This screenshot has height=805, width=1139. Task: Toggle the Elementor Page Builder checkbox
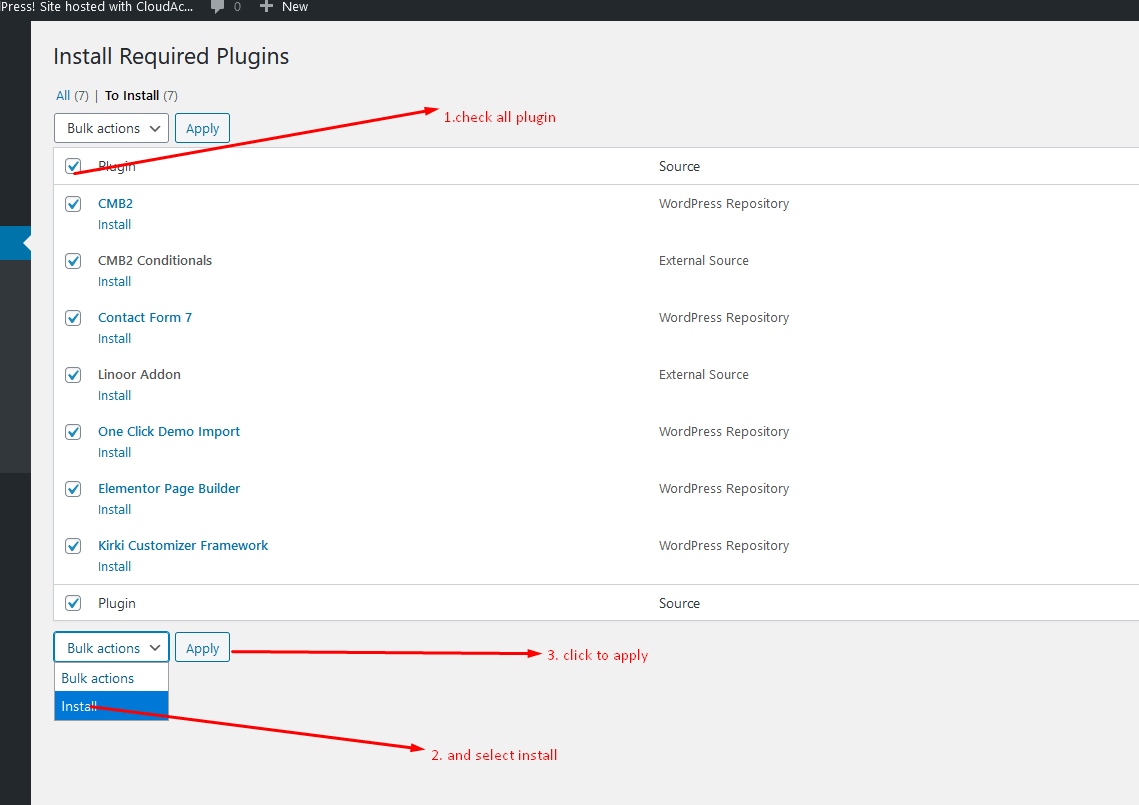pos(73,489)
